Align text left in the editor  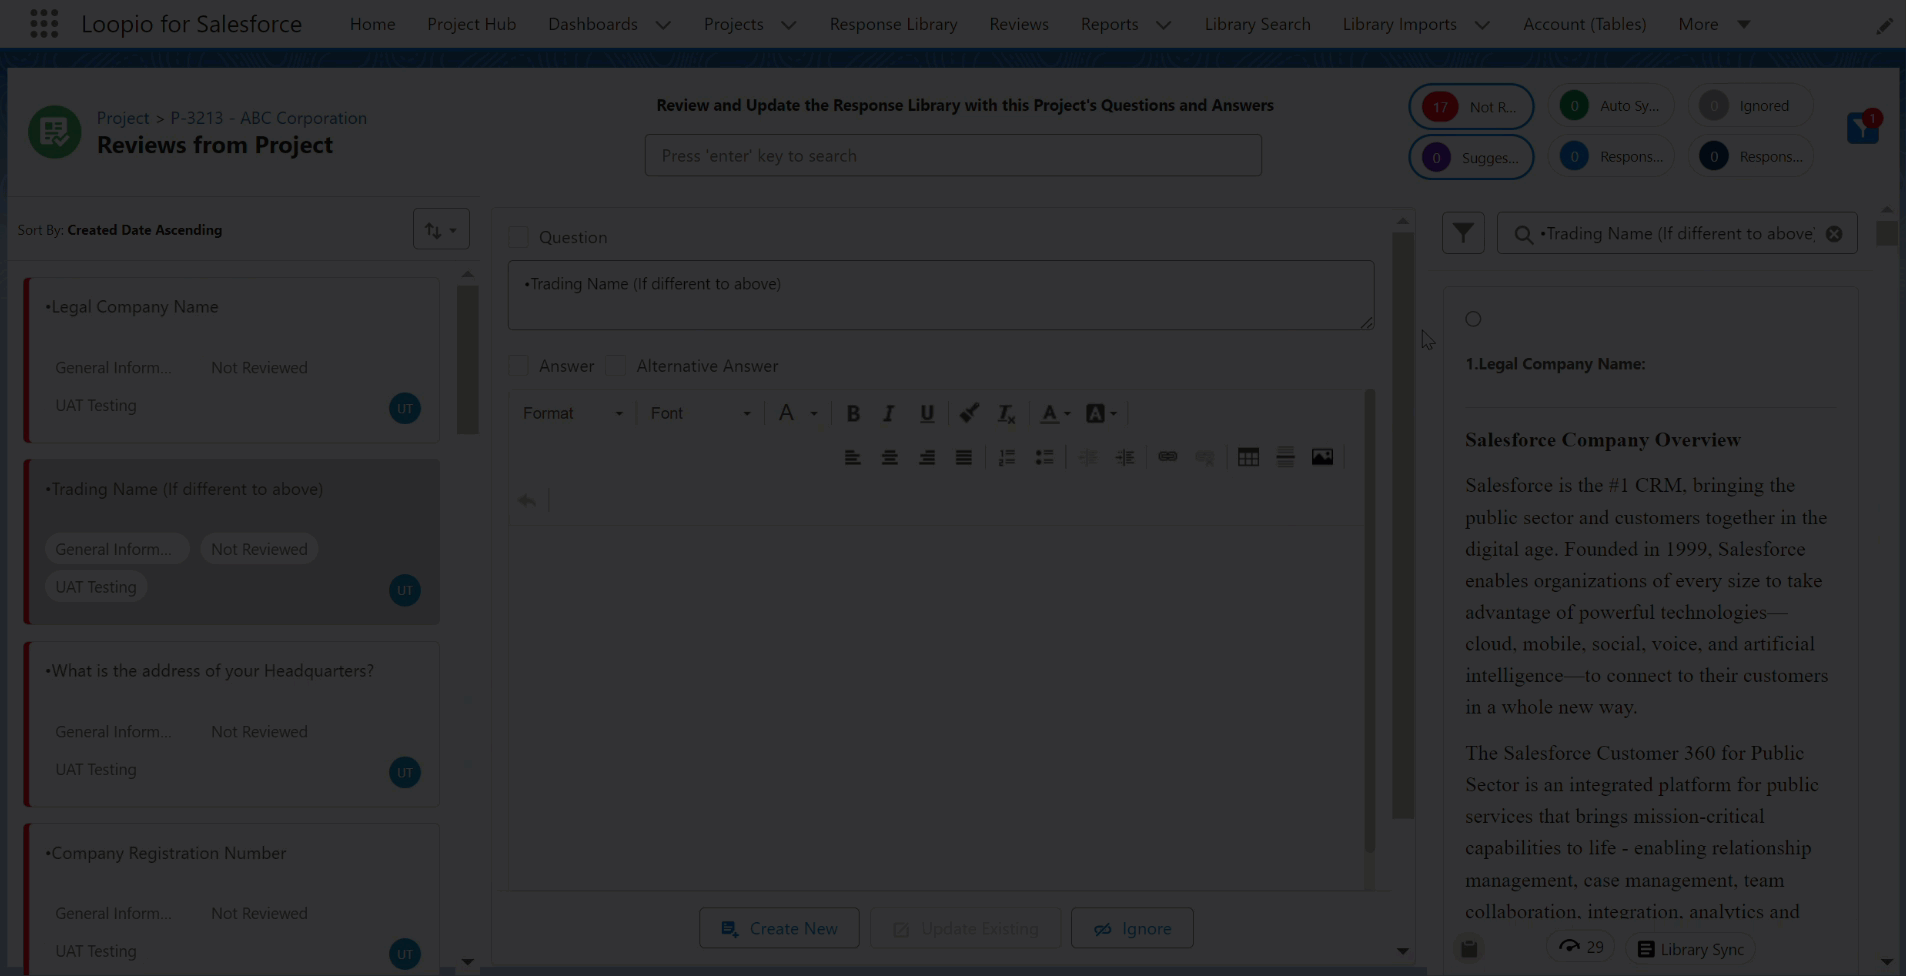[852, 457]
